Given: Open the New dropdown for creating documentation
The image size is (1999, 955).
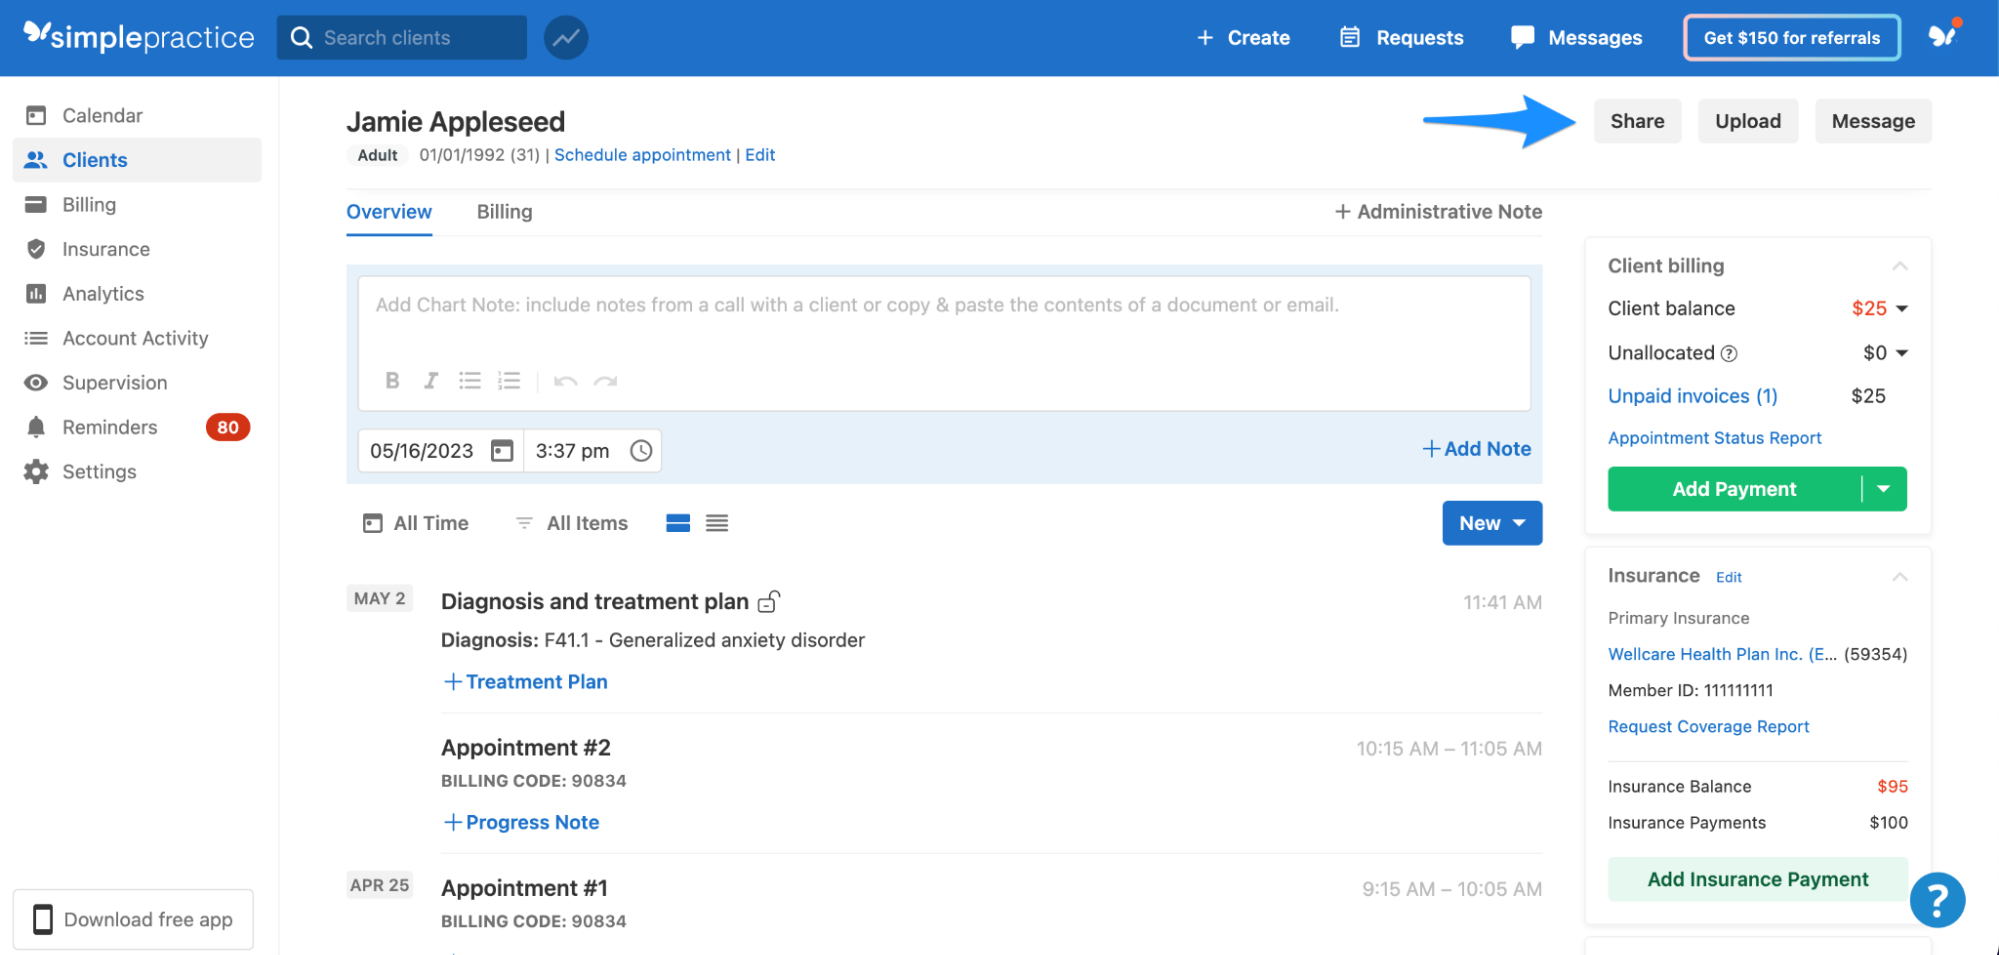Looking at the screenshot, I should 1491,522.
